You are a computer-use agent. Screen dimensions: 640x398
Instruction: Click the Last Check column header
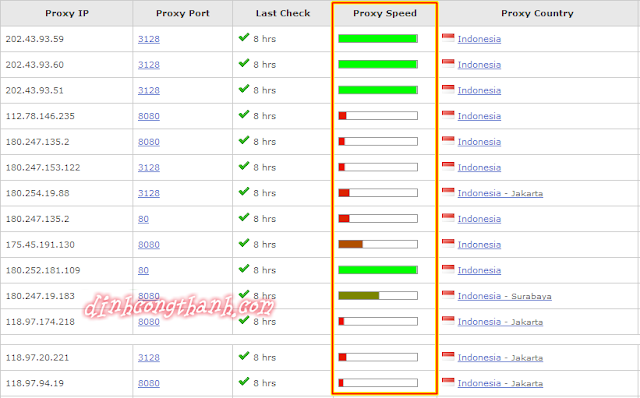282,13
